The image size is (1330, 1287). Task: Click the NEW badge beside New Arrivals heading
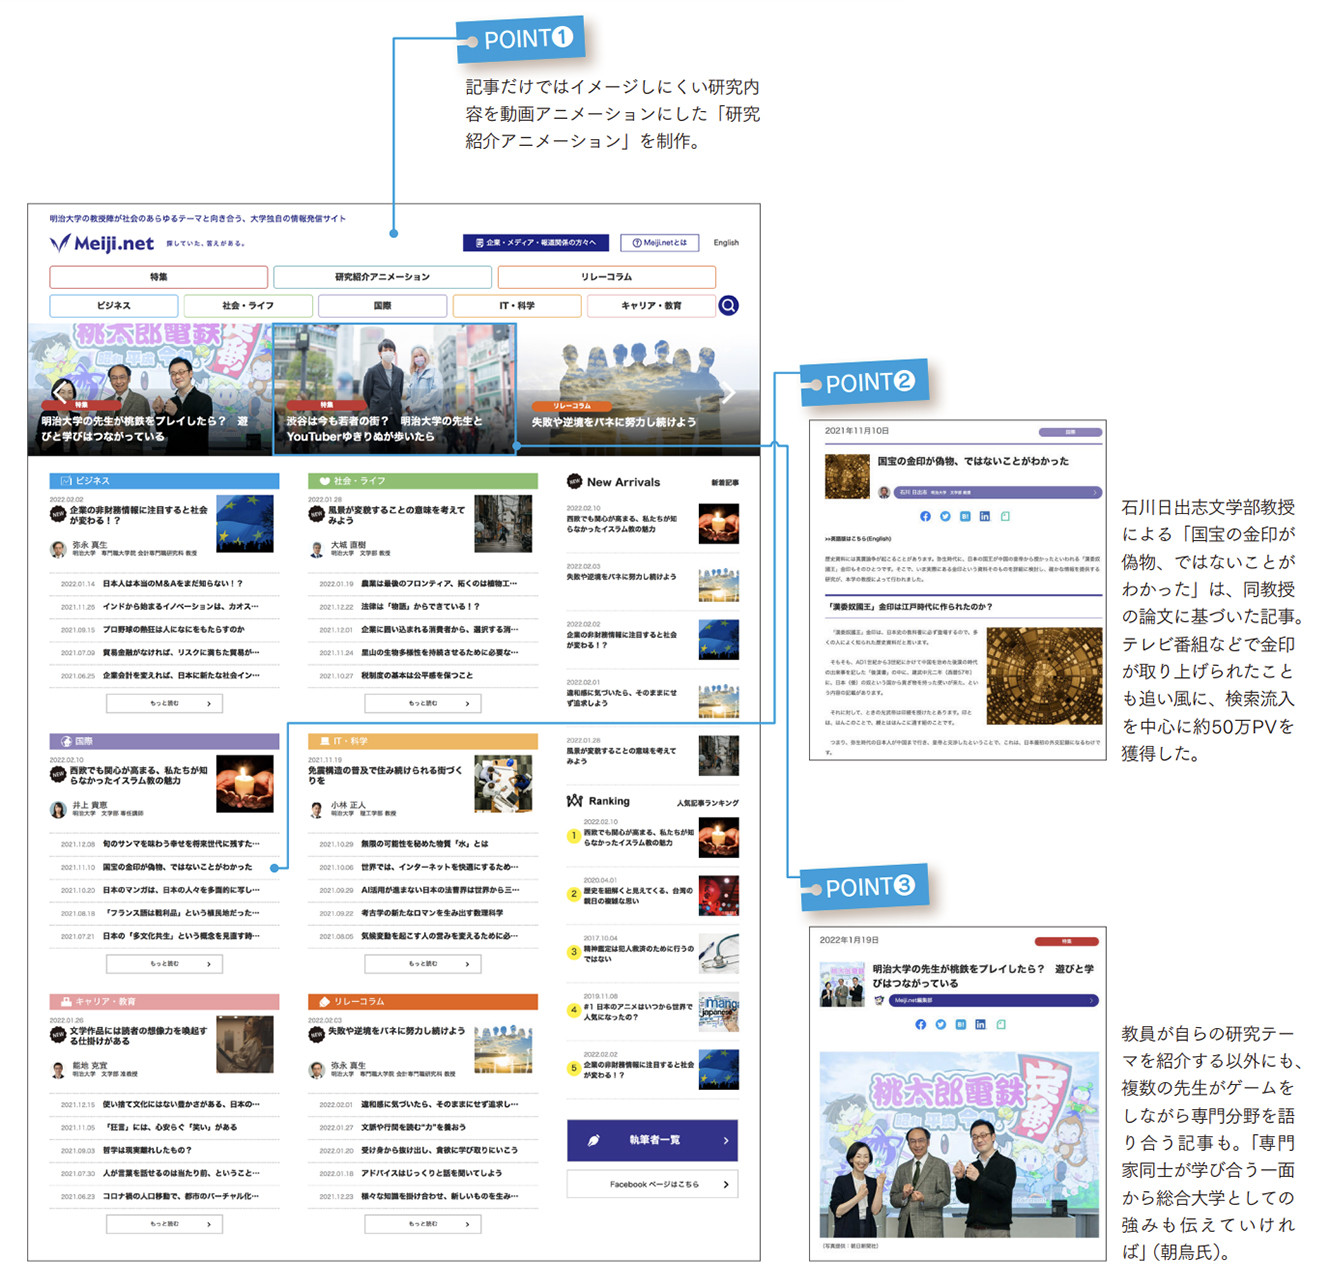click(x=575, y=482)
